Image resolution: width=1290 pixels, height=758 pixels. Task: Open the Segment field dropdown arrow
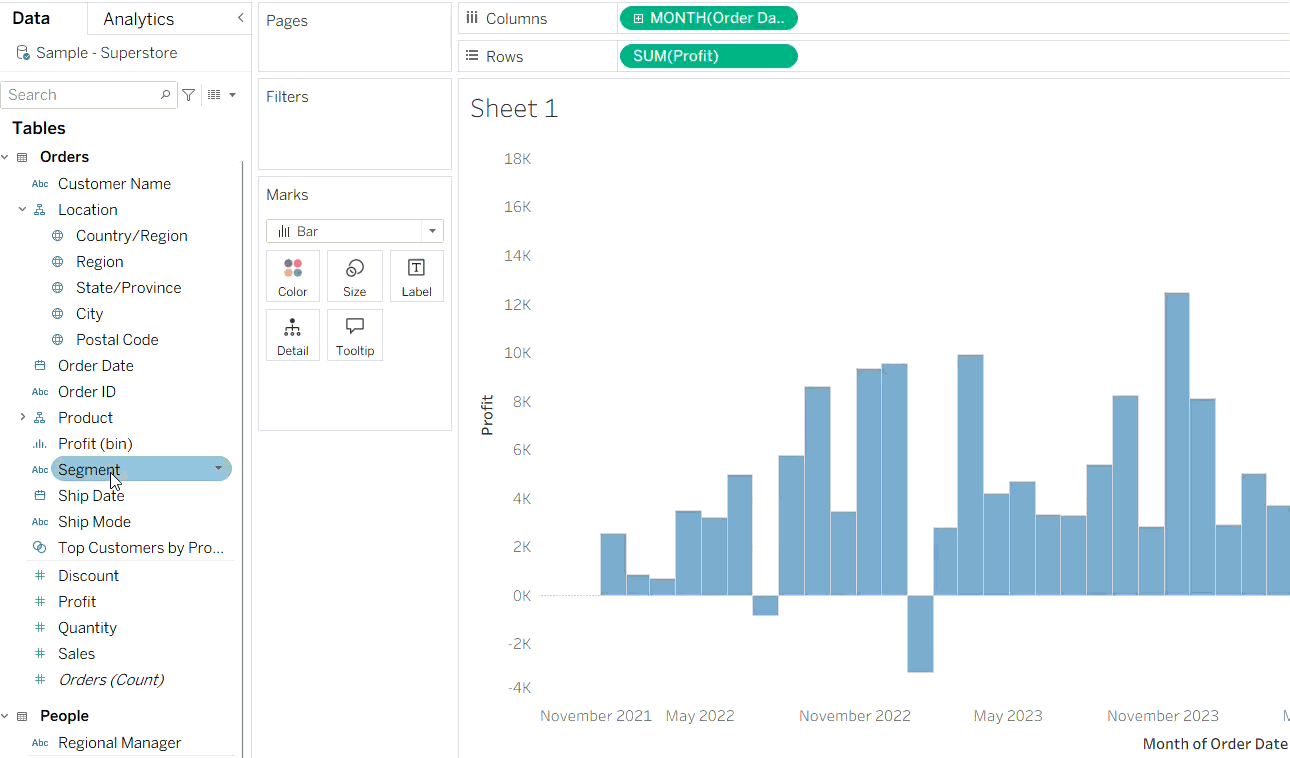tap(218, 469)
